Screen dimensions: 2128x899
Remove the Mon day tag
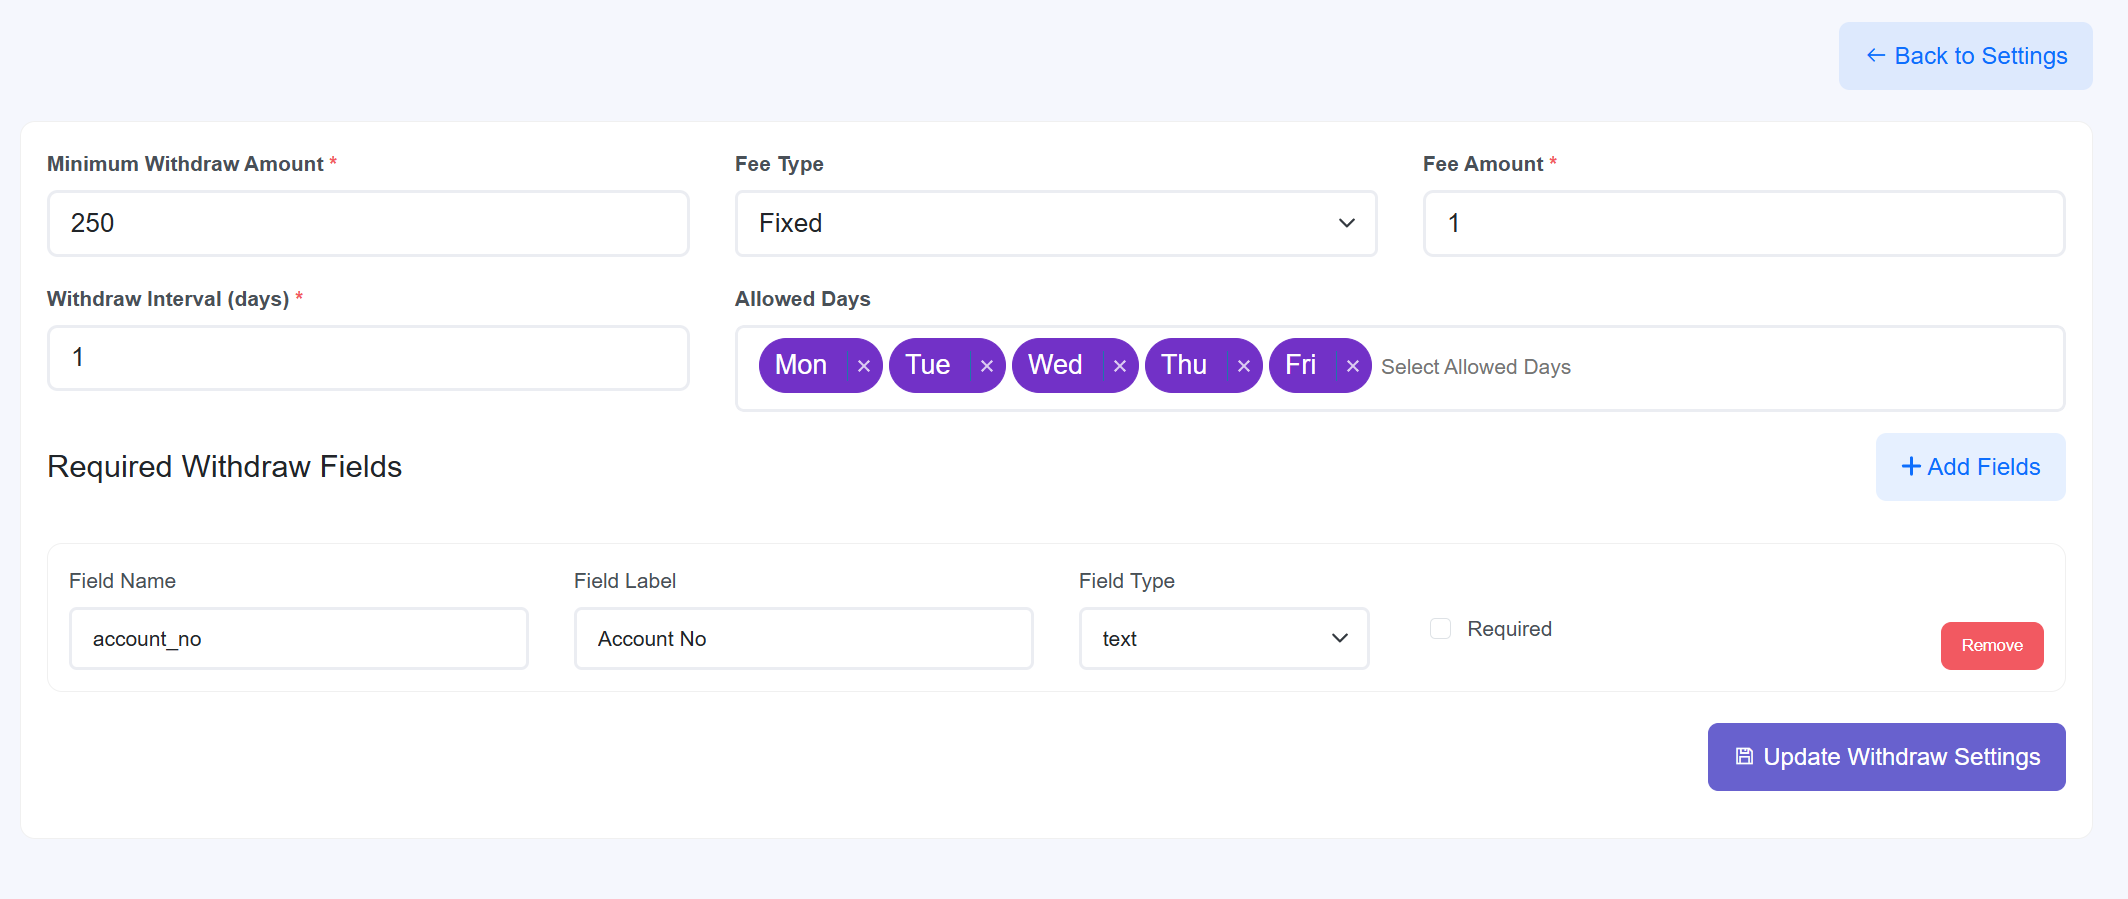[864, 366]
